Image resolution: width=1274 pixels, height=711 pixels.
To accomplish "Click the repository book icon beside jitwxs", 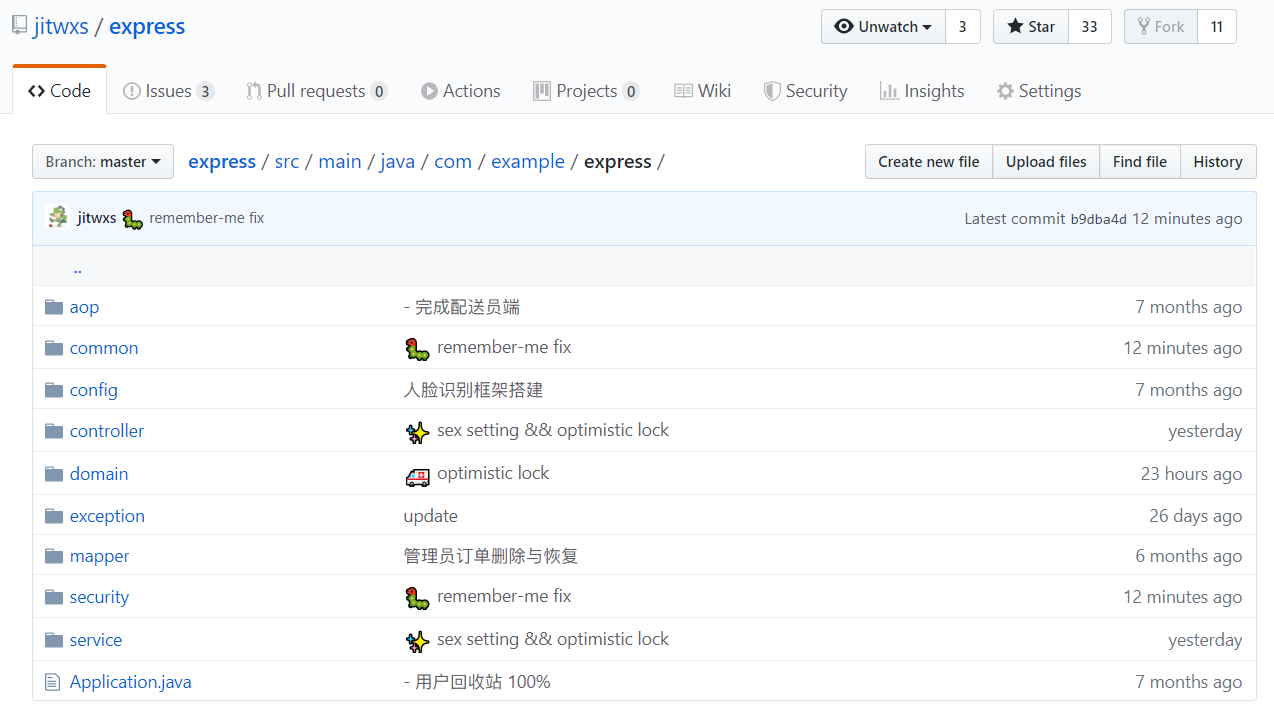I will [x=19, y=26].
